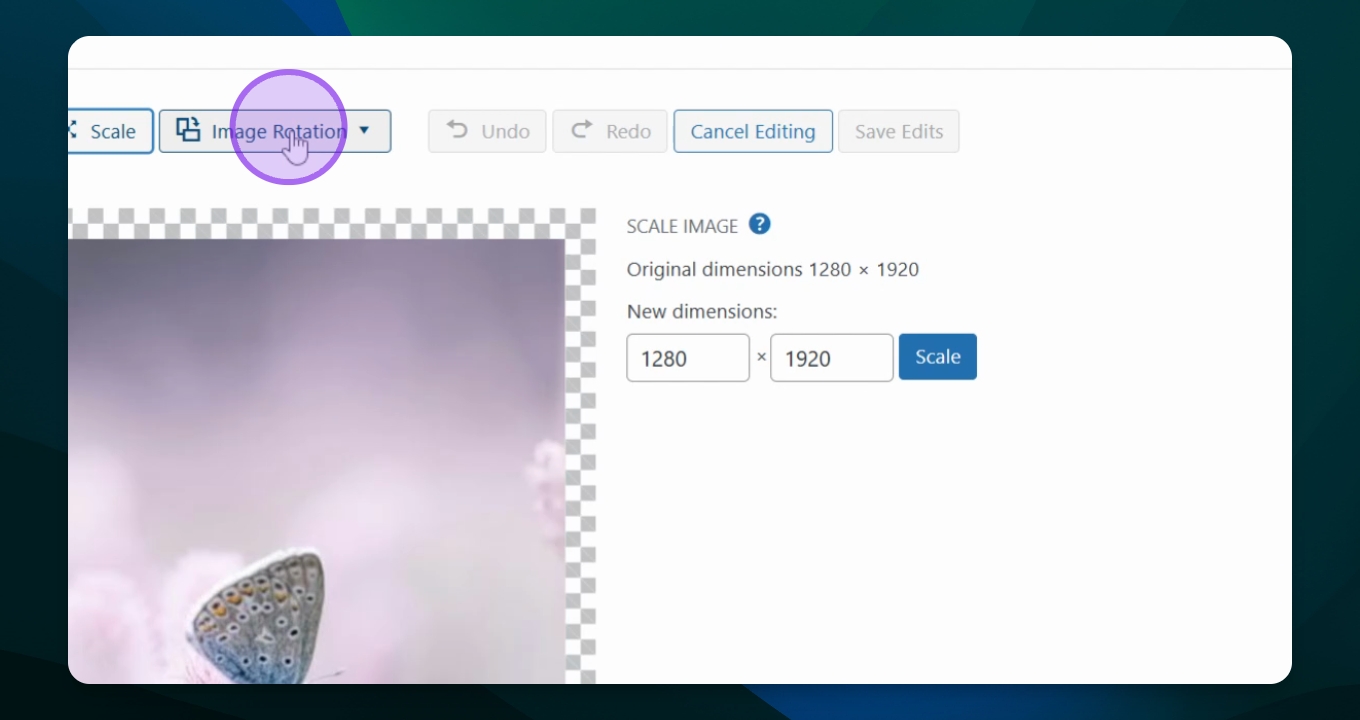Viewport: 1360px width, 720px height.
Task: Click the Scale toolbar button
Action: [x=110, y=131]
